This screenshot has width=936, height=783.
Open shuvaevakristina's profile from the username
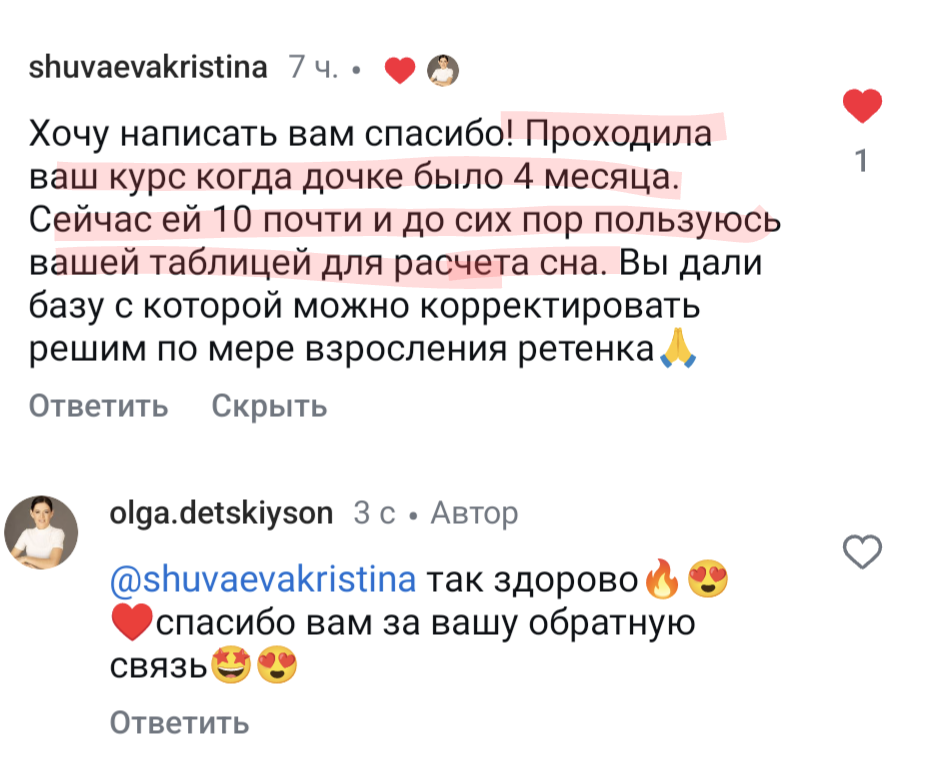tap(149, 68)
